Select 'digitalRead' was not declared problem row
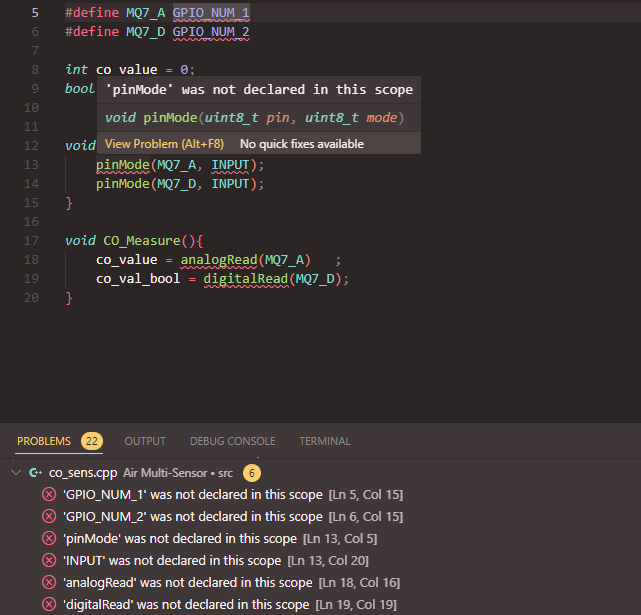The width and height of the screenshot is (641, 615). (x=320, y=604)
